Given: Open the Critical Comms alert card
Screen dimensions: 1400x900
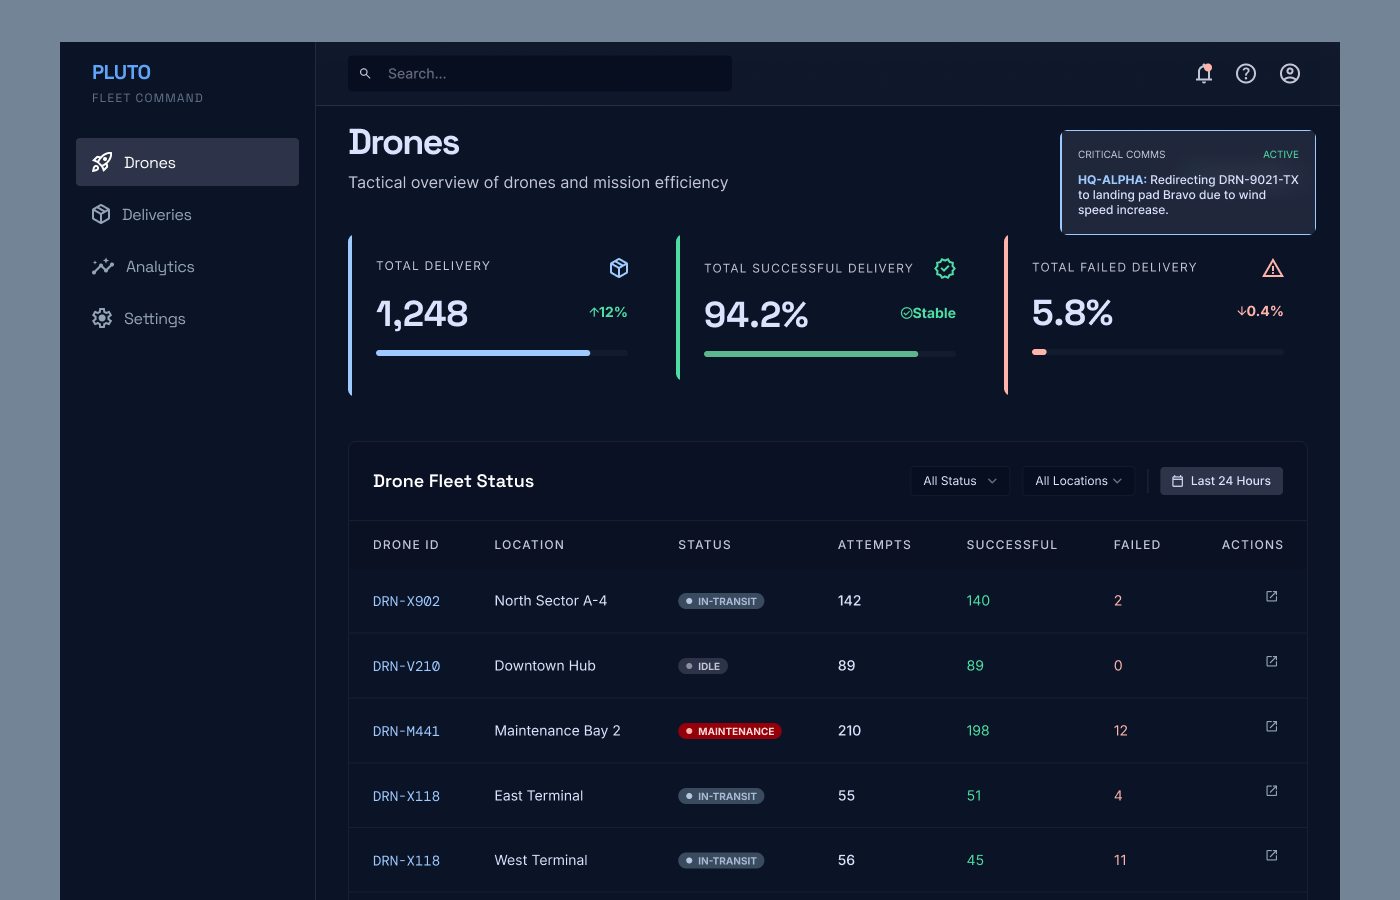Looking at the screenshot, I should click(1188, 182).
